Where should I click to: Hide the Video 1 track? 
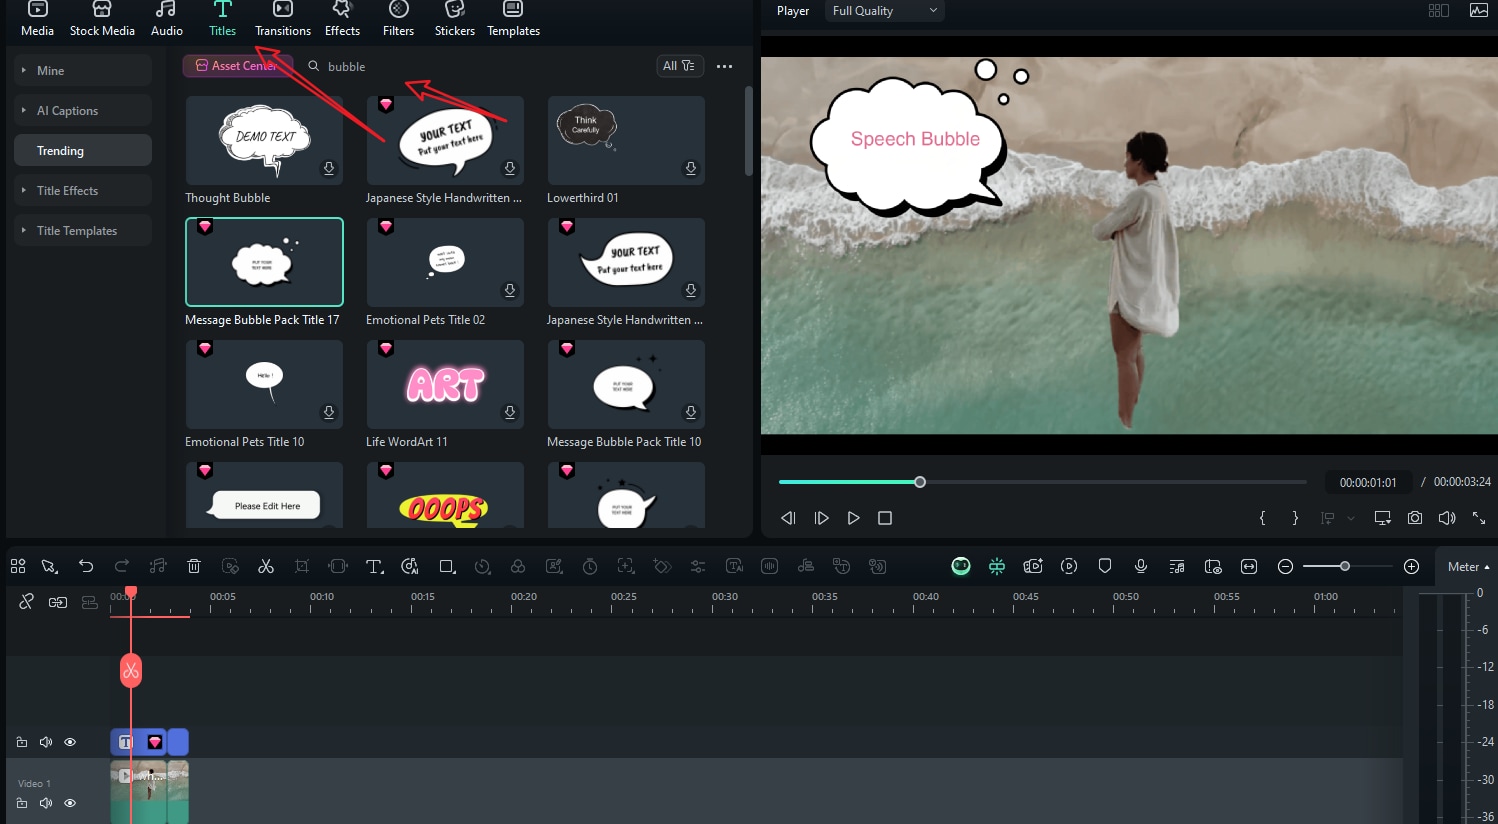70,803
